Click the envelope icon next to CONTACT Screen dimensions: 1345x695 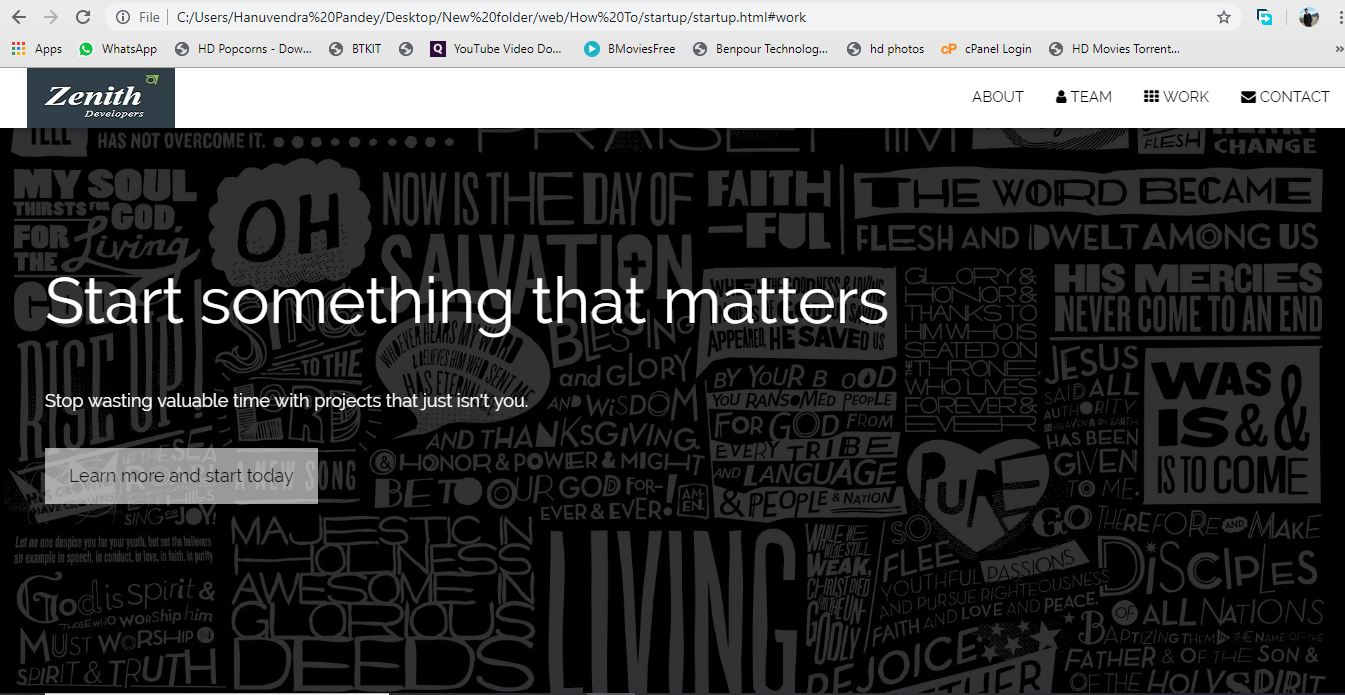(1247, 96)
